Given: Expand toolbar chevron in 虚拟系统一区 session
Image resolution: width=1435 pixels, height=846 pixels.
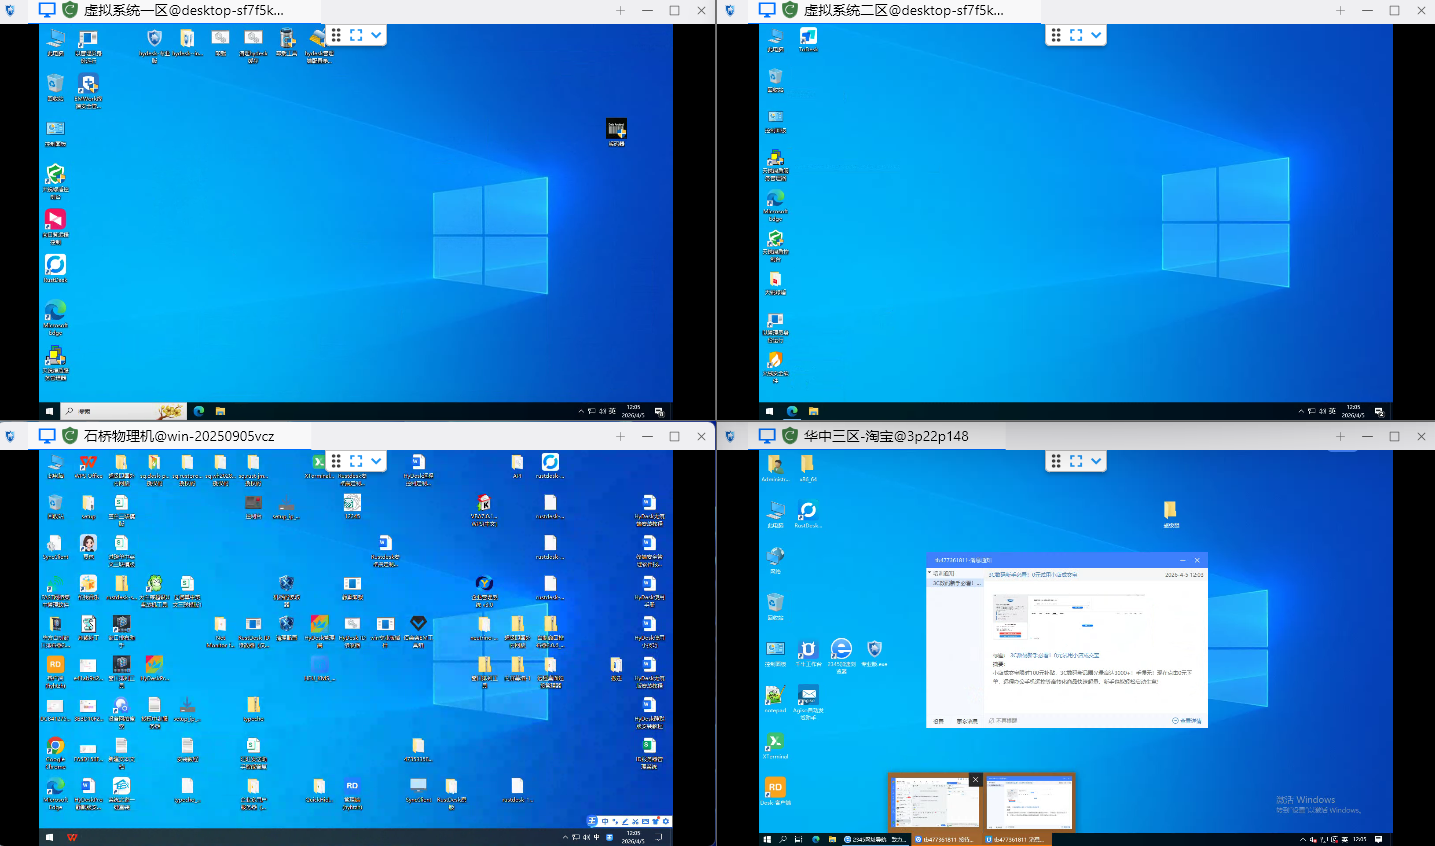Looking at the screenshot, I should 376,35.
